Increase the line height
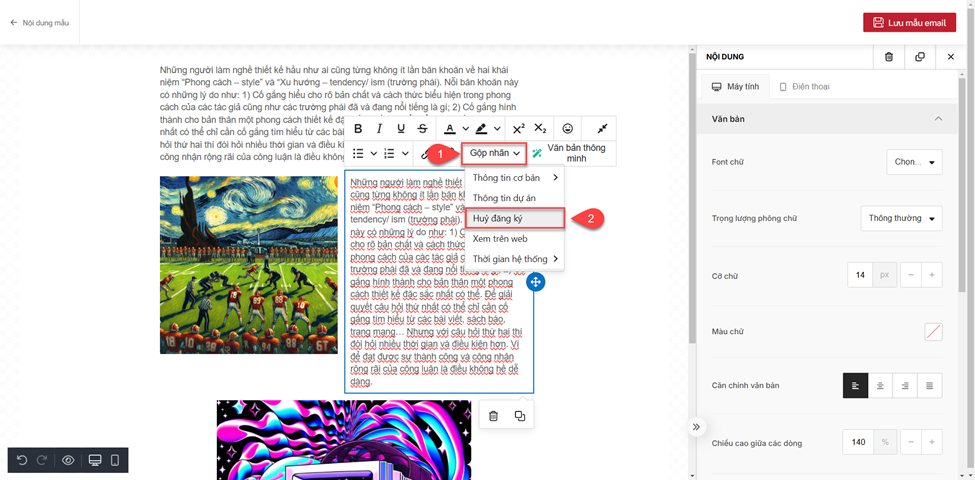 (931, 442)
